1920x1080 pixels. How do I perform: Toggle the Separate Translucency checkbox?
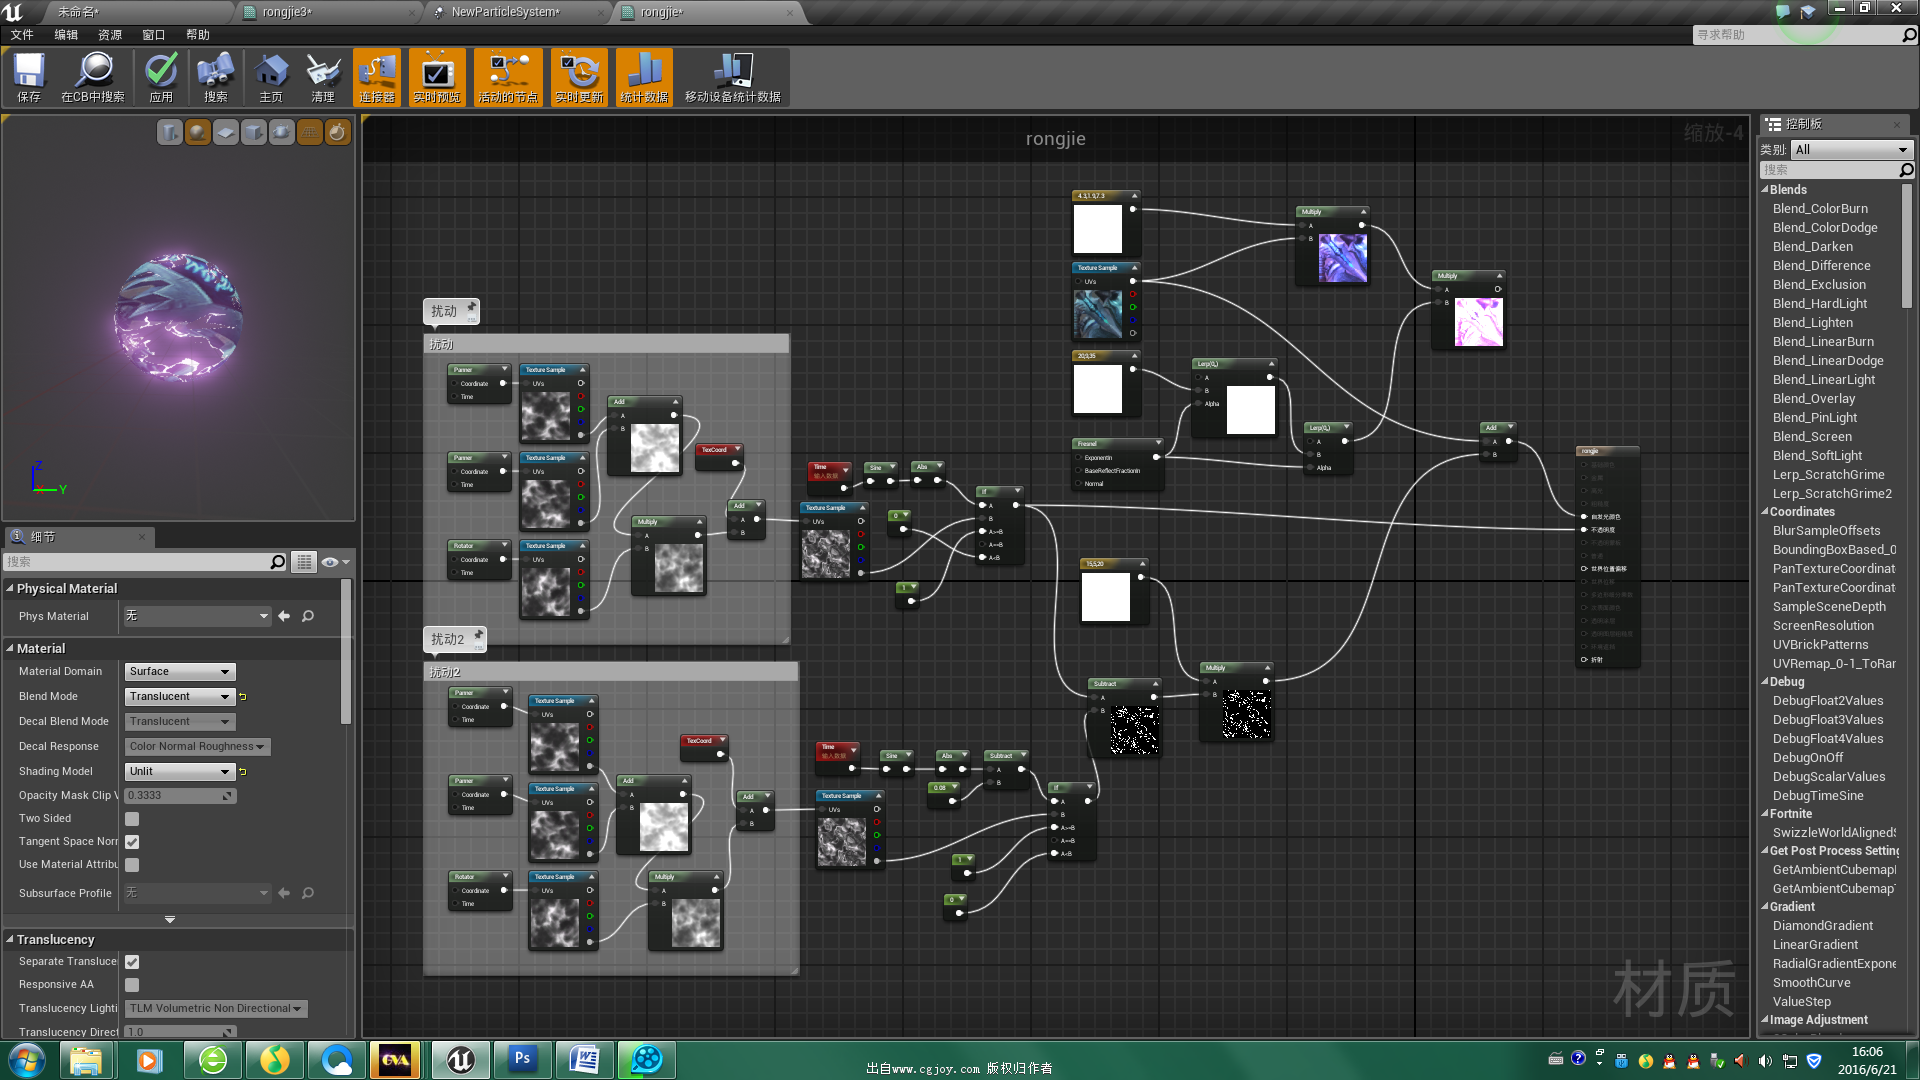[132, 962]
